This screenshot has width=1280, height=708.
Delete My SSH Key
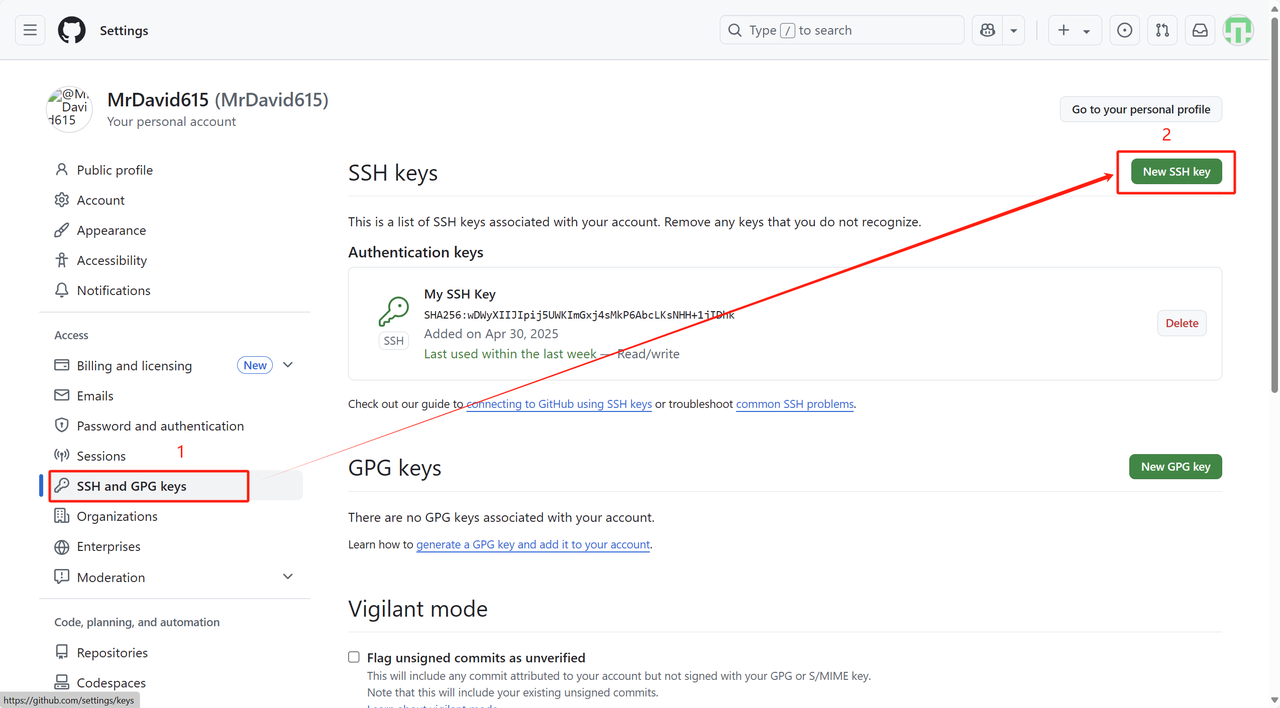point(1182,323)
